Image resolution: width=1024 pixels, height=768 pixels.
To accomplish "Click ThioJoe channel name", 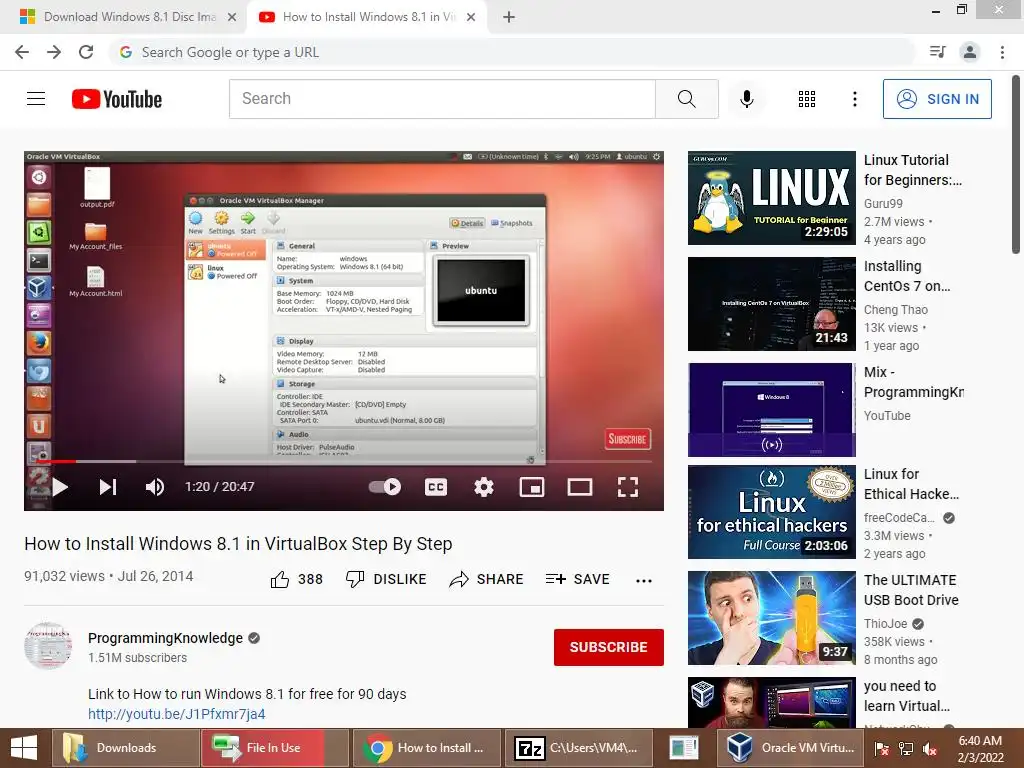I will (x=886, y=624).
